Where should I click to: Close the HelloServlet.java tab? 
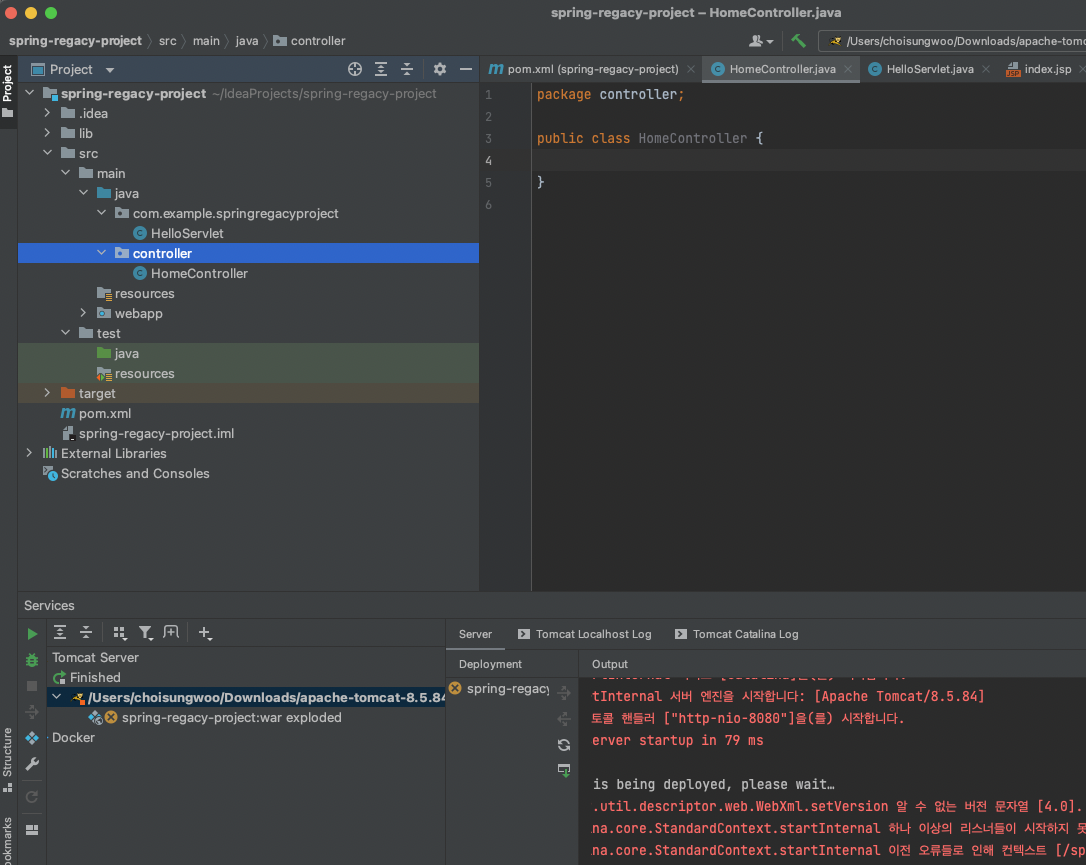coord(986,69)
